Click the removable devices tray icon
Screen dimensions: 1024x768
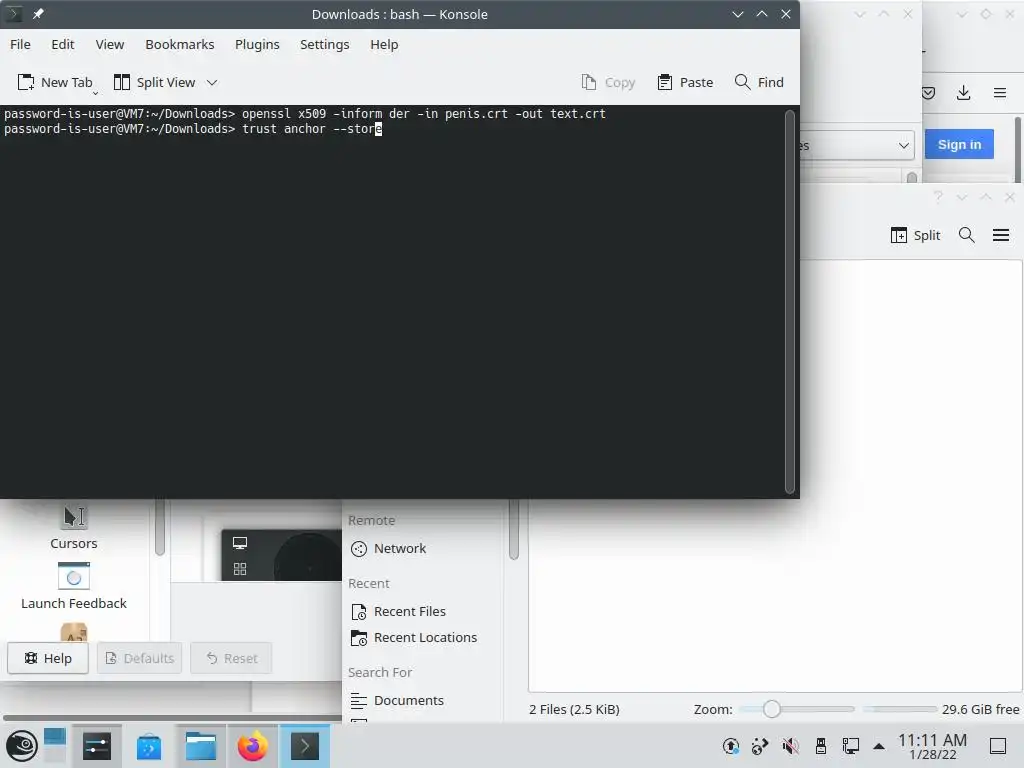tap(821, 746)
